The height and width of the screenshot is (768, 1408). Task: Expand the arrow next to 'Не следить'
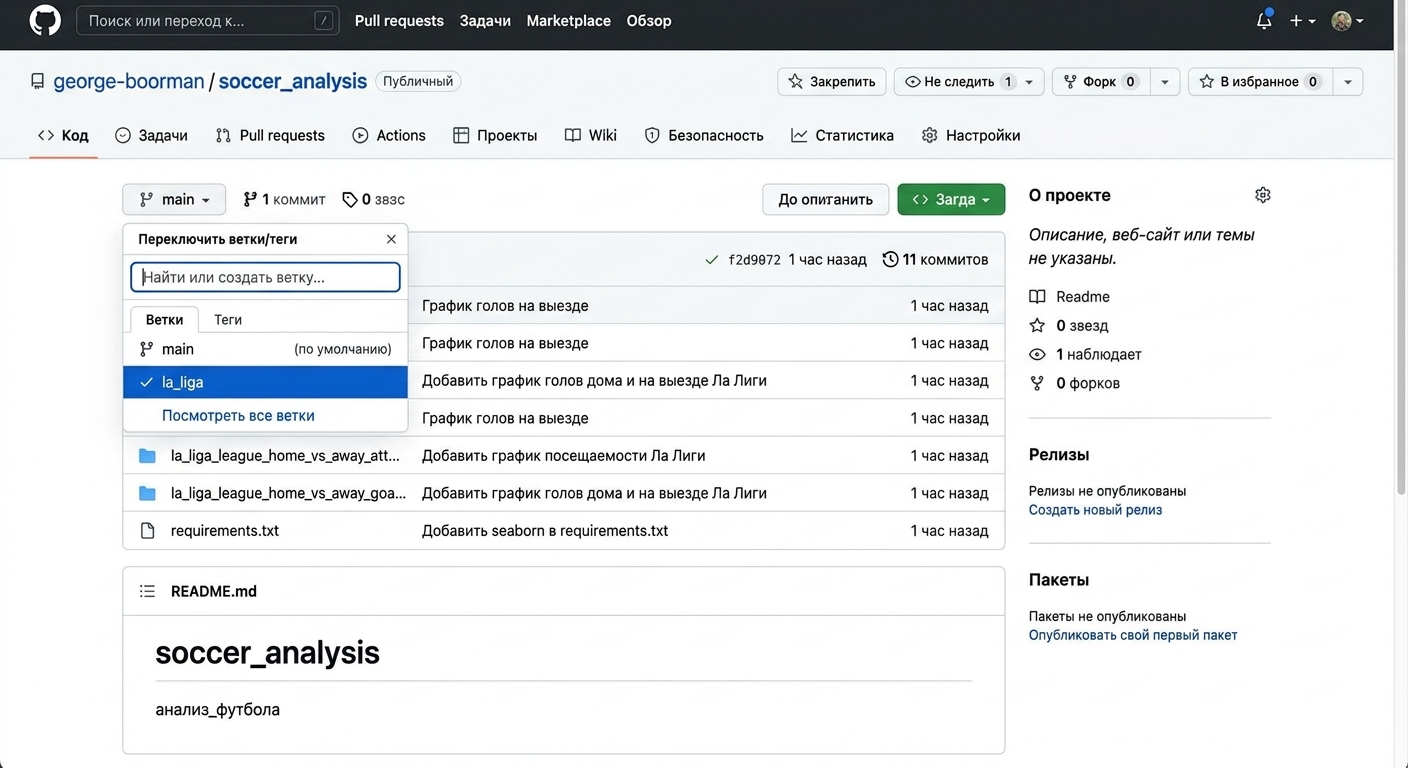pyautogui.click(x=1030, y=82)
